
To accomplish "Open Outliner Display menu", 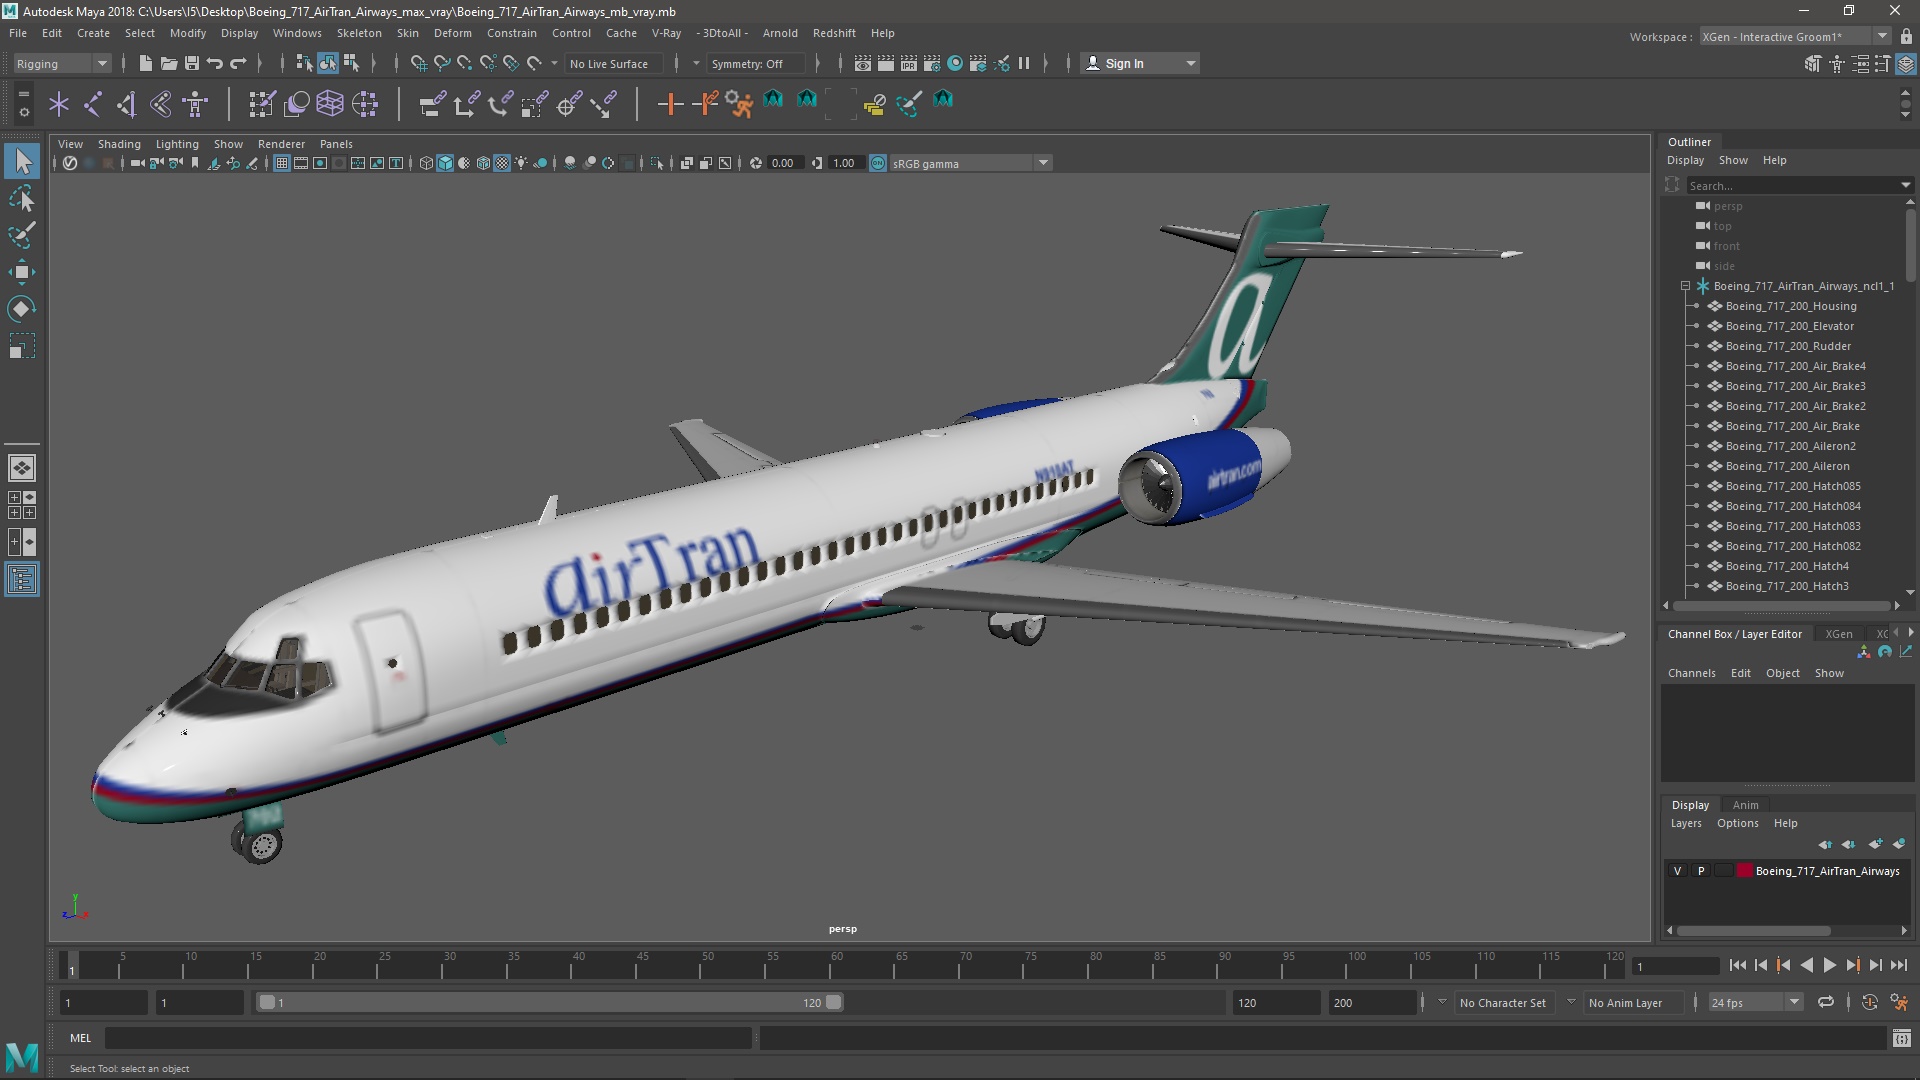I will pyautogui.click(x=1685, y=160).
